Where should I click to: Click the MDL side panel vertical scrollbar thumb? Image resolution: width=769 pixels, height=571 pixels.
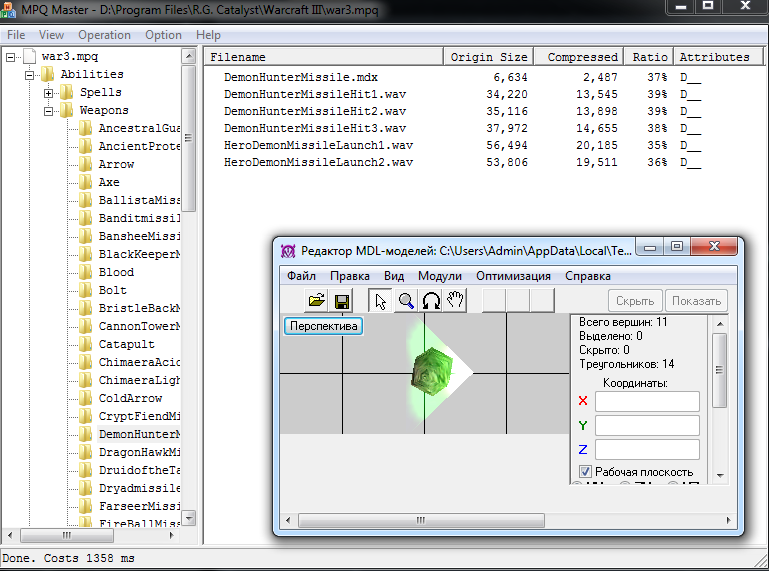pos(719,370)
